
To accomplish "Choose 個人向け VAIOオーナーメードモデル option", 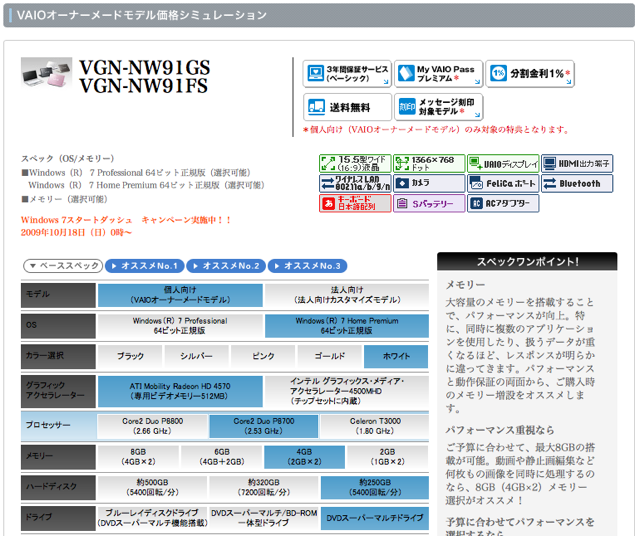I will click(180, 295).
